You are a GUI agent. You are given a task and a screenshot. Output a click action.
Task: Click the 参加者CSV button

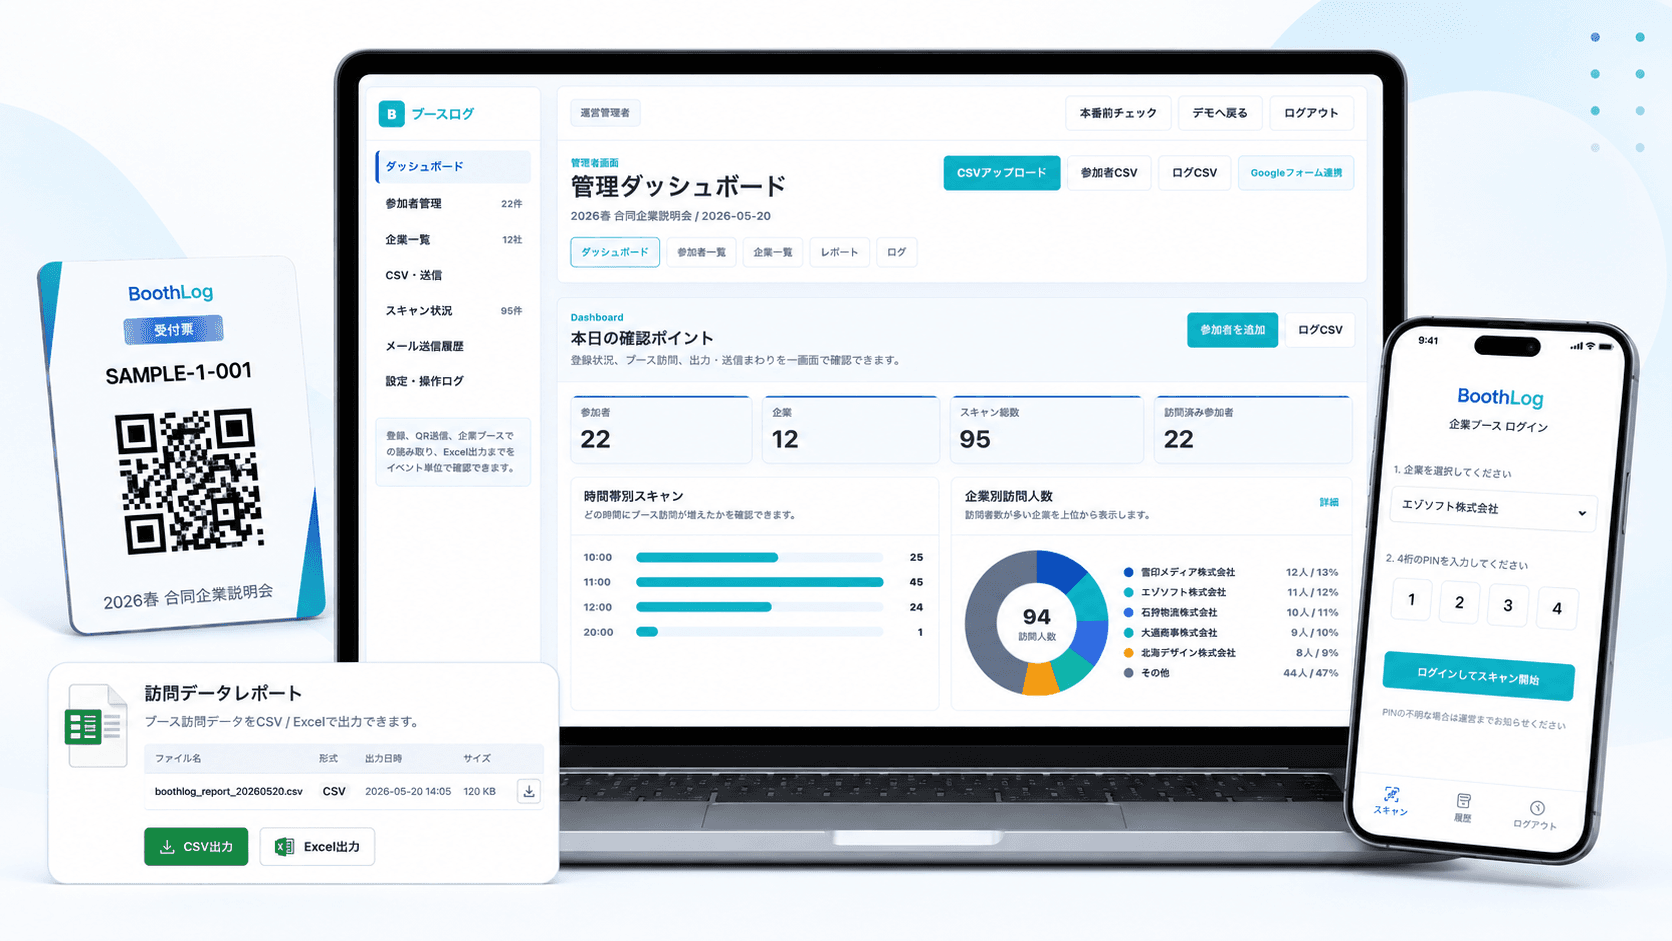[x=1109, y=173]
